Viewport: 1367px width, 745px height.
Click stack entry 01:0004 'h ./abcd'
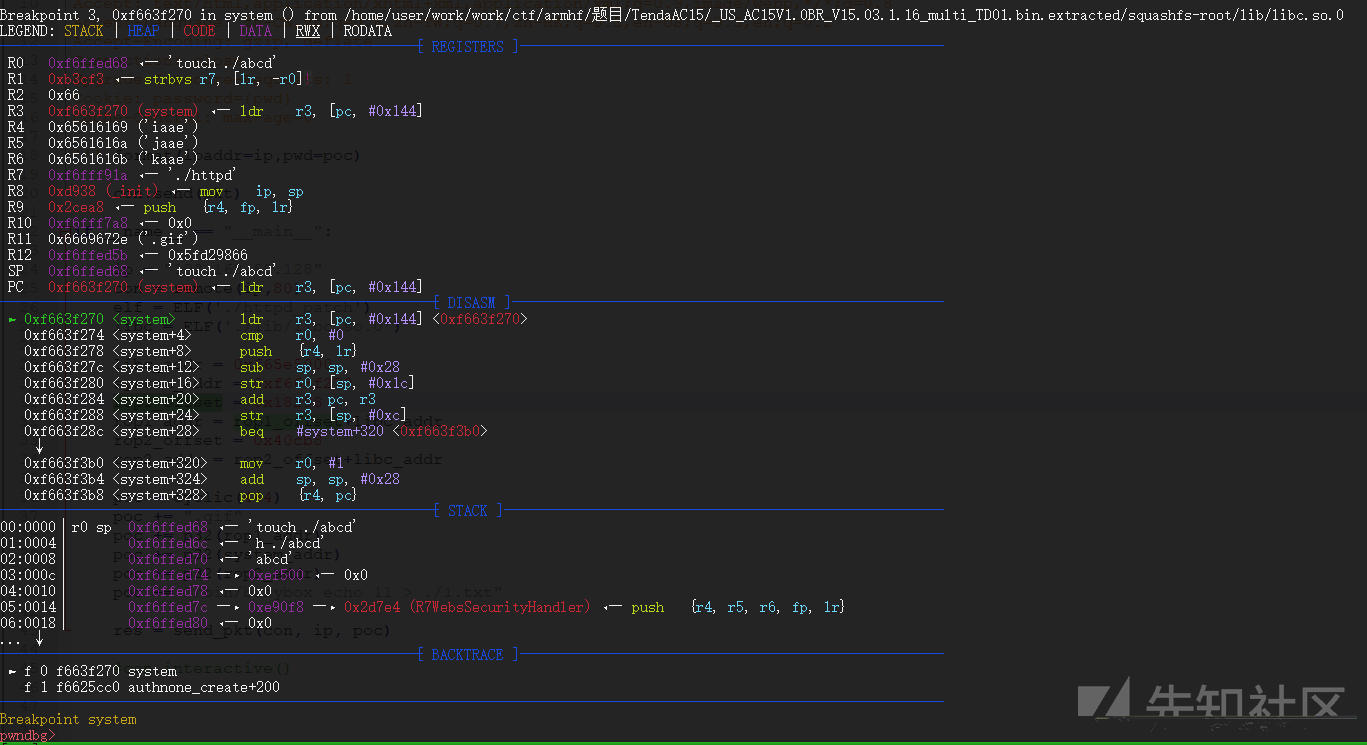coord(164,543)
